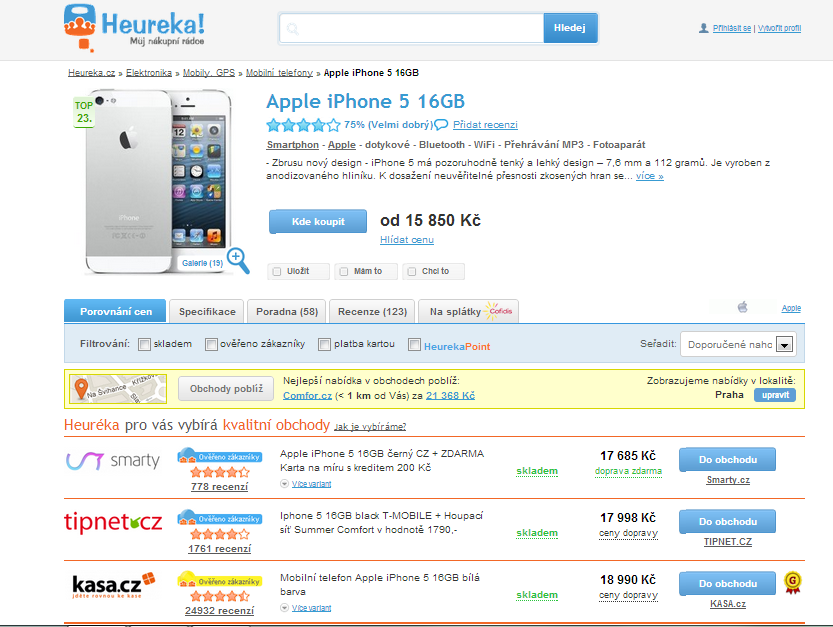
Task: Click the TOP 23 ranking badge
Action: click(x=84, y=112)
